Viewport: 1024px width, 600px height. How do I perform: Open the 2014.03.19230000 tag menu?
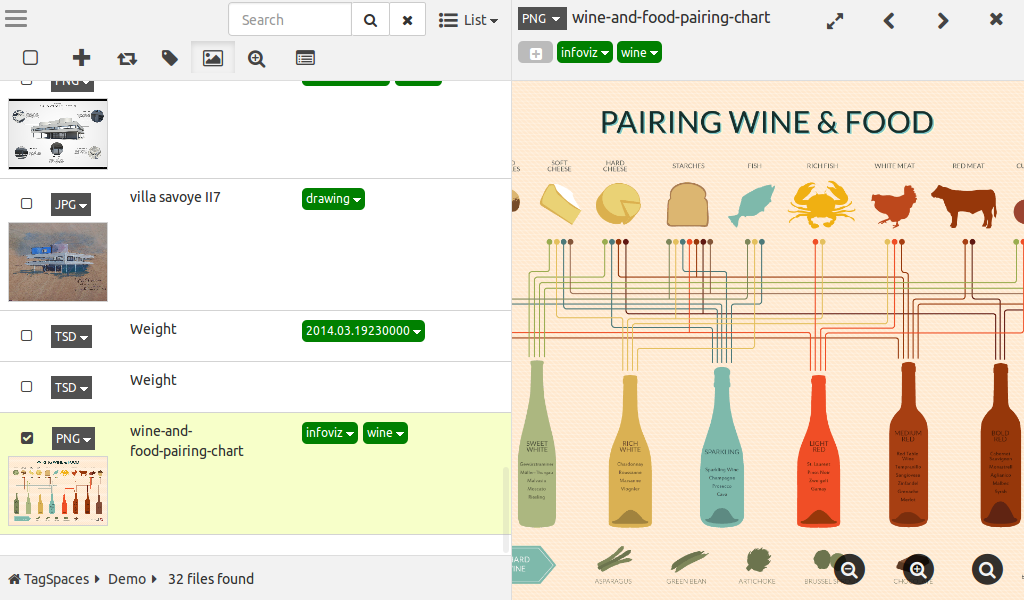tap(363, 331)
